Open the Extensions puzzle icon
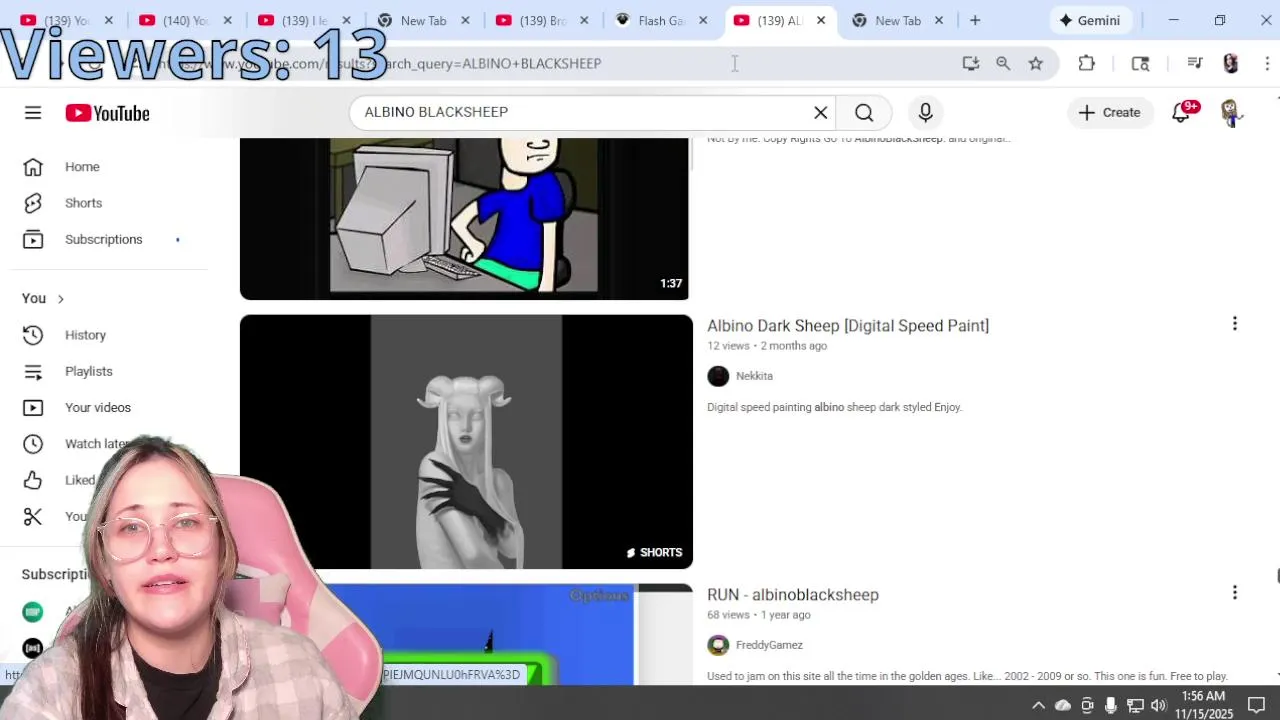 (x=1087, y=63)
